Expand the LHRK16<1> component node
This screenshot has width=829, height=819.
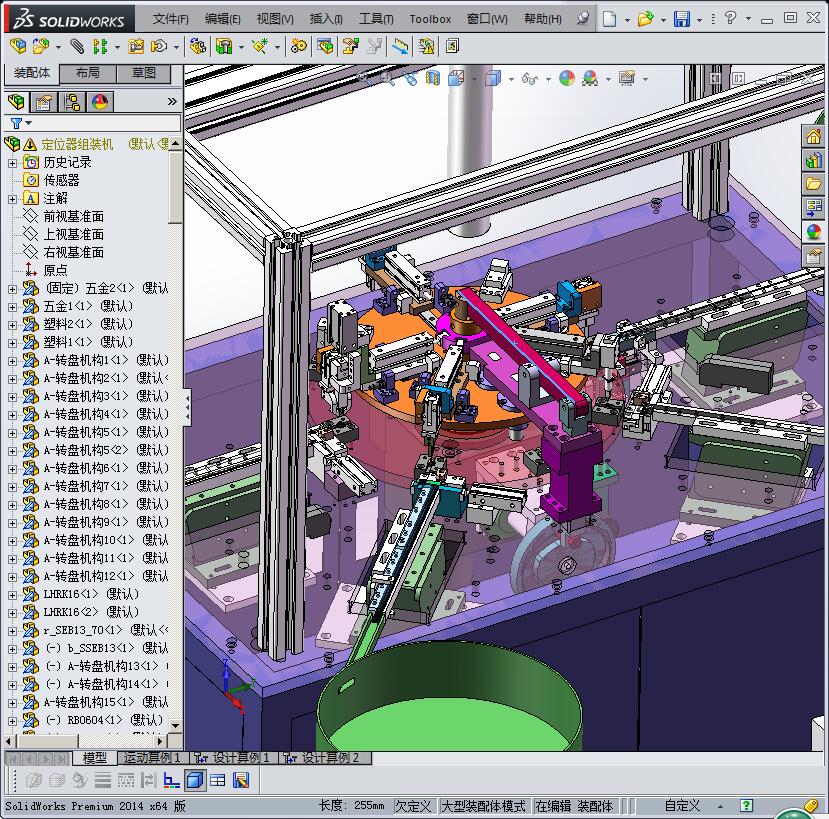tap(12, 595)
